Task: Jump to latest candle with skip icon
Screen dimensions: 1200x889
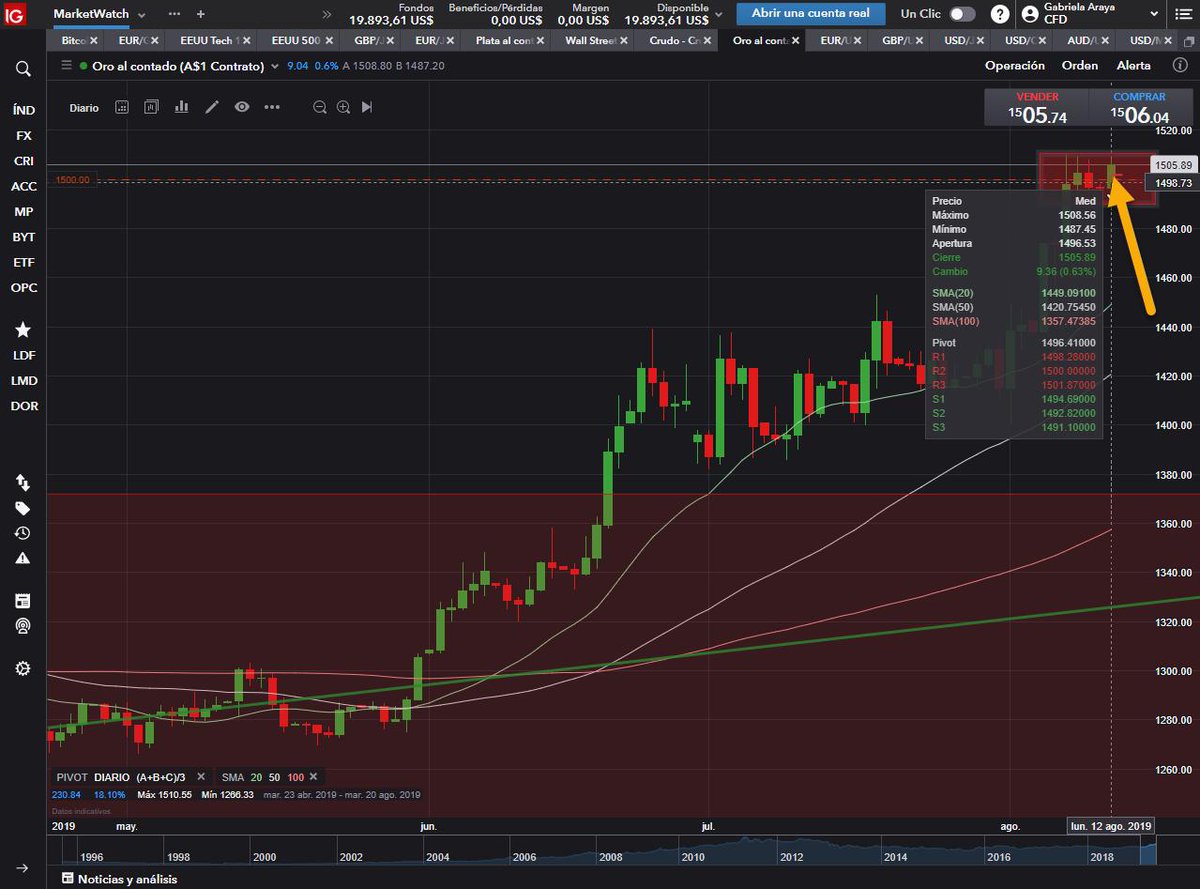Action: (x=367, y=107)
